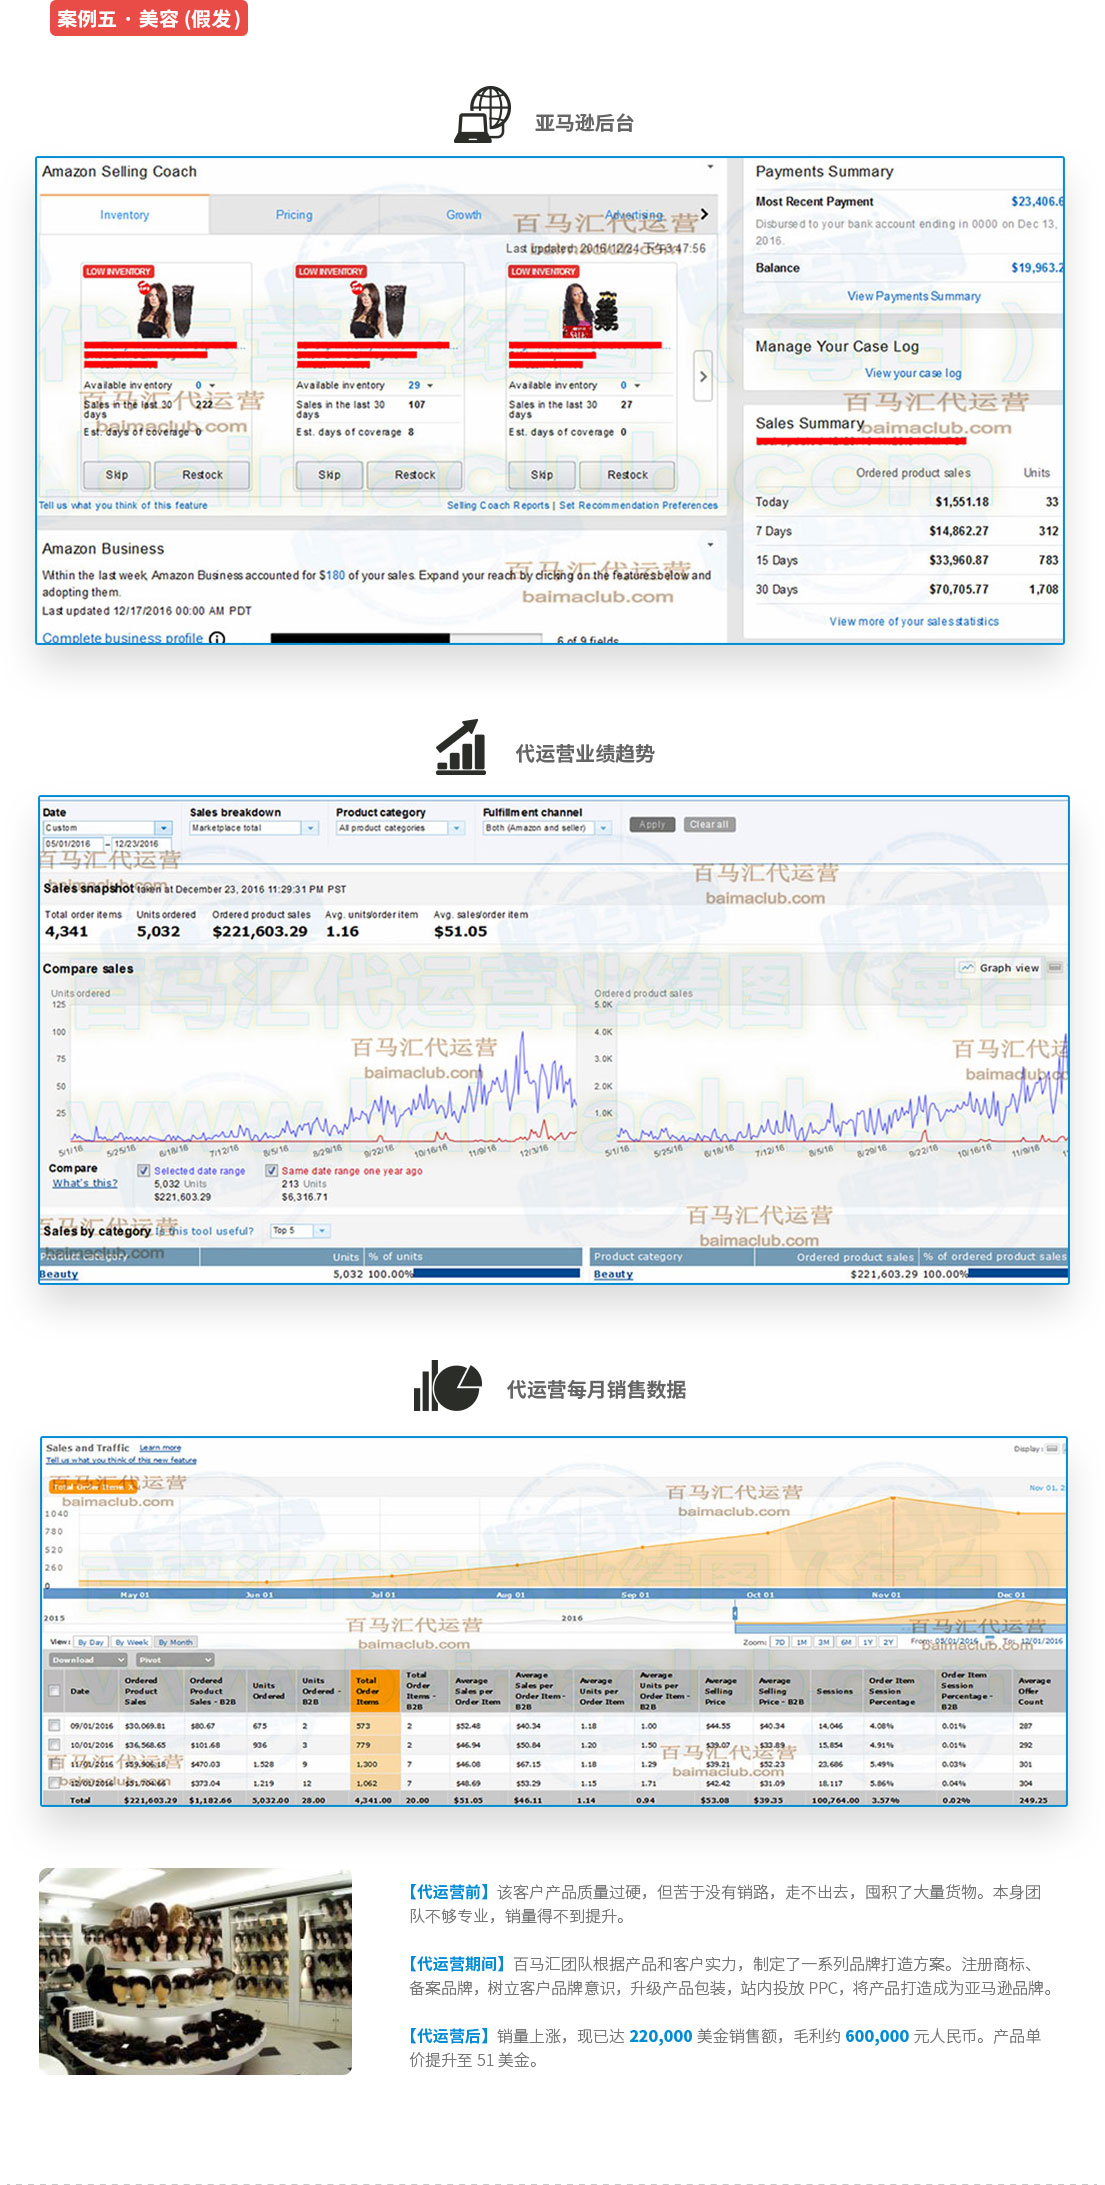Remove the orange Total Order Items tag
Image resolution: width=1105 pixels, height=2185 pixels.
pos(130,1487)
